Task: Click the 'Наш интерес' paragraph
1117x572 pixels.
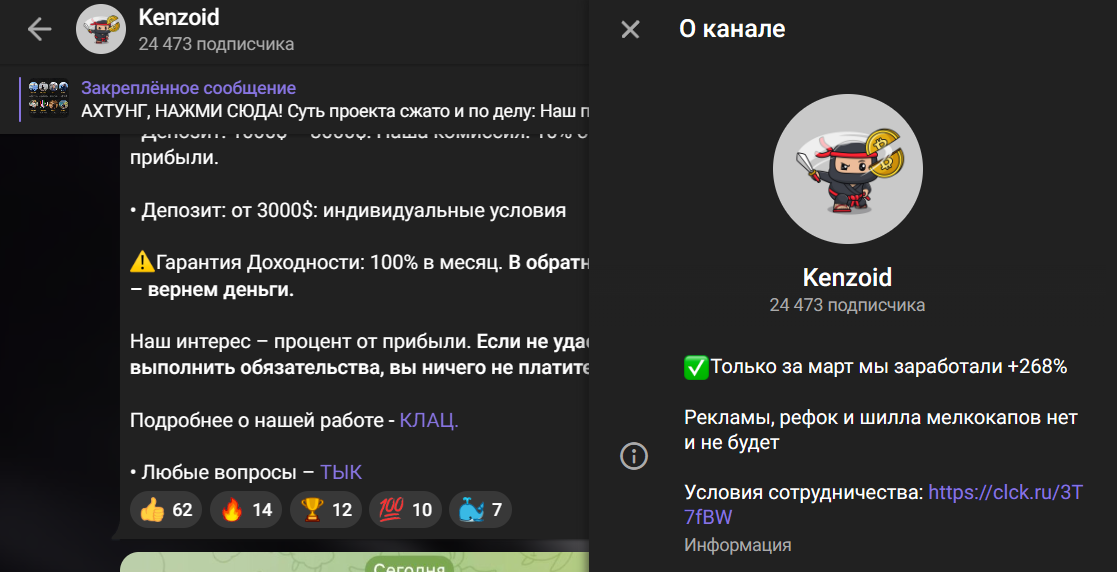Action: pyautogui.click(x=360, y=354)
